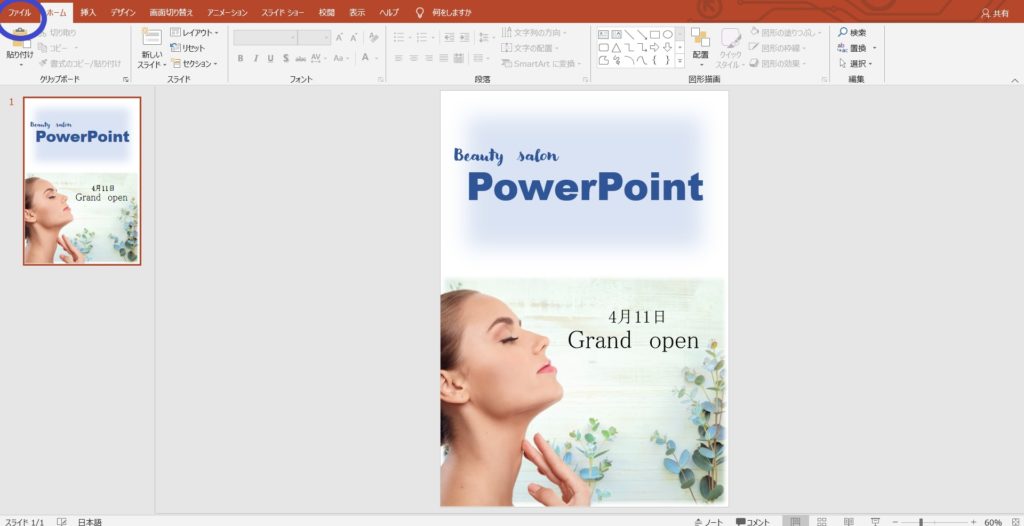This screenshot has width=1024, height=526.
Task: Open Text Direction (文字列の方向) dropdown
Action: (x=534, y=32)
